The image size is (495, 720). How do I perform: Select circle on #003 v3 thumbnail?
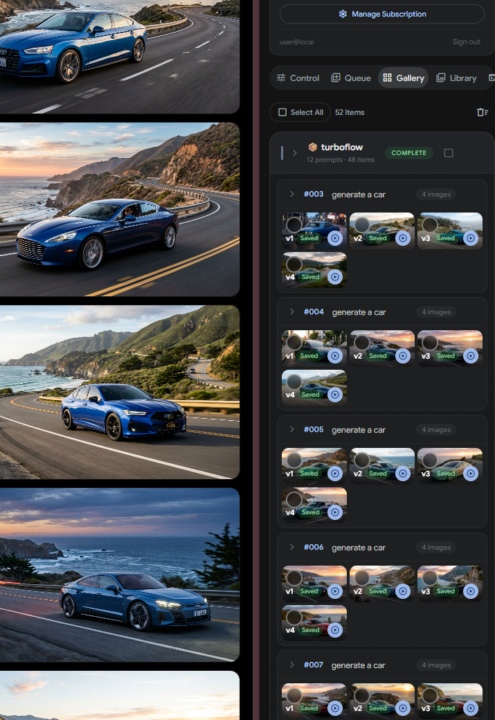tap(430, 225)
